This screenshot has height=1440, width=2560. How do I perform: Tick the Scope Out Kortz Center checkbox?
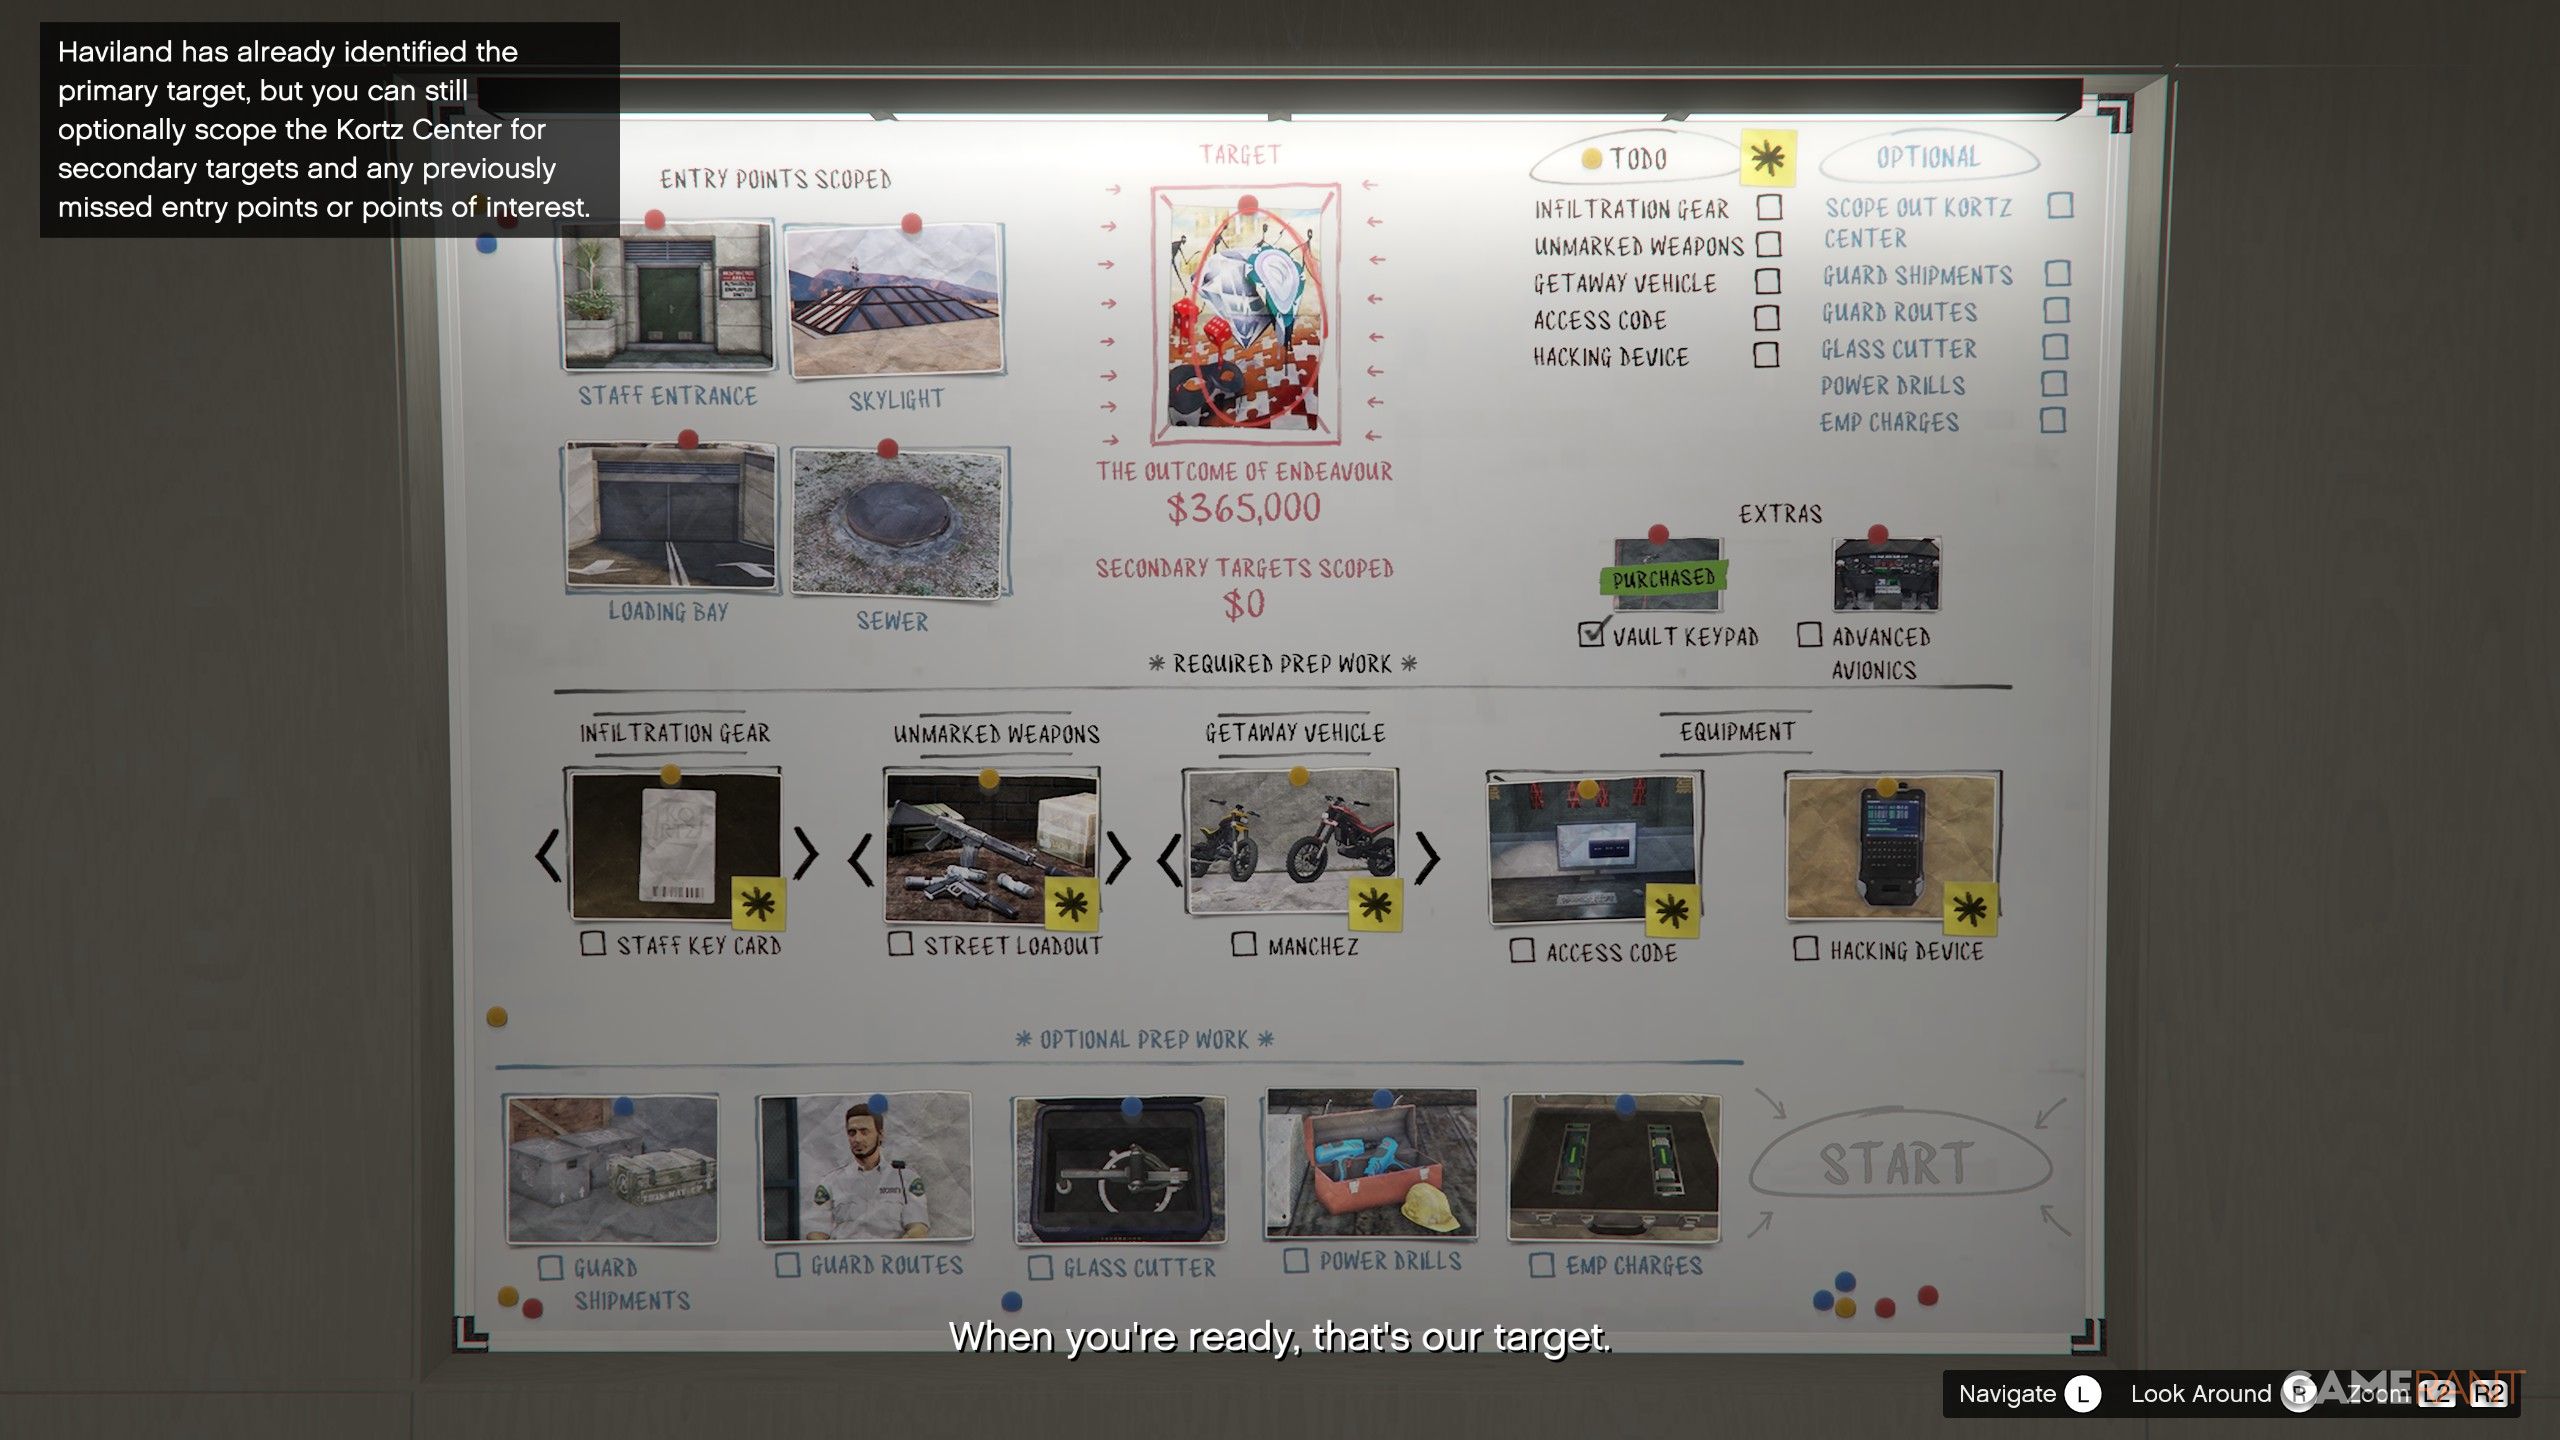[x=2060, y=205]
